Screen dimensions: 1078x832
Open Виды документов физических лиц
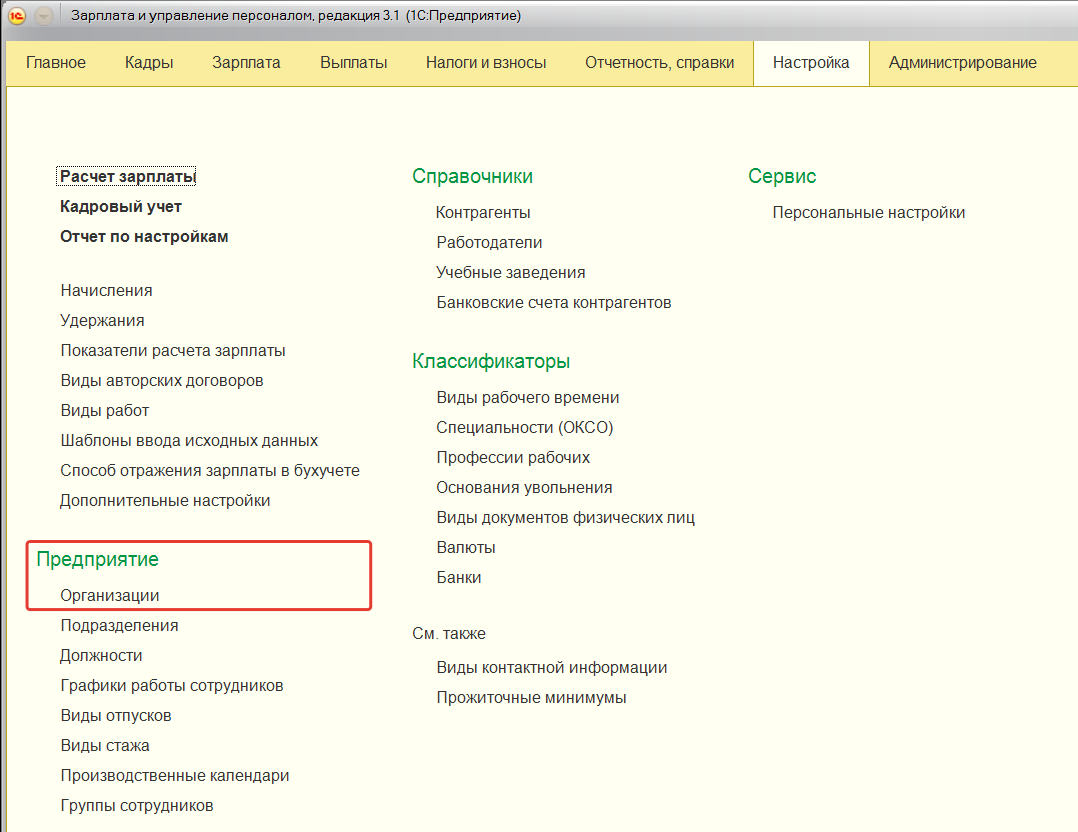pos(566,518)
